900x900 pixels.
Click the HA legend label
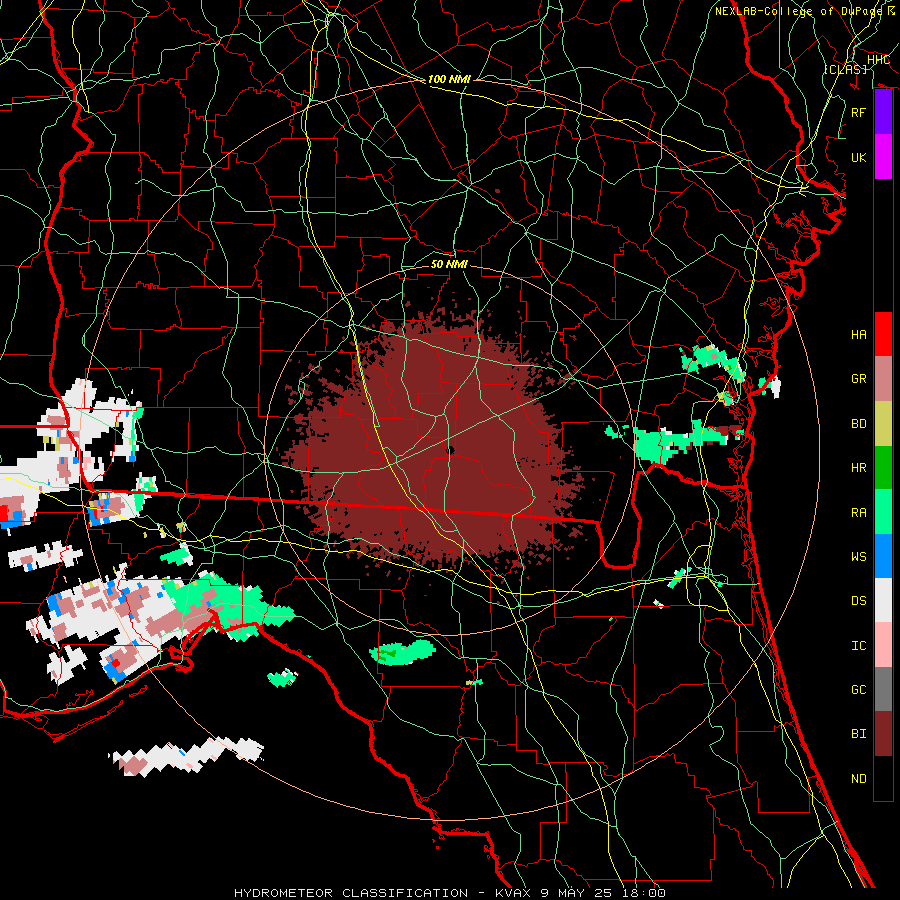(858, 335)
